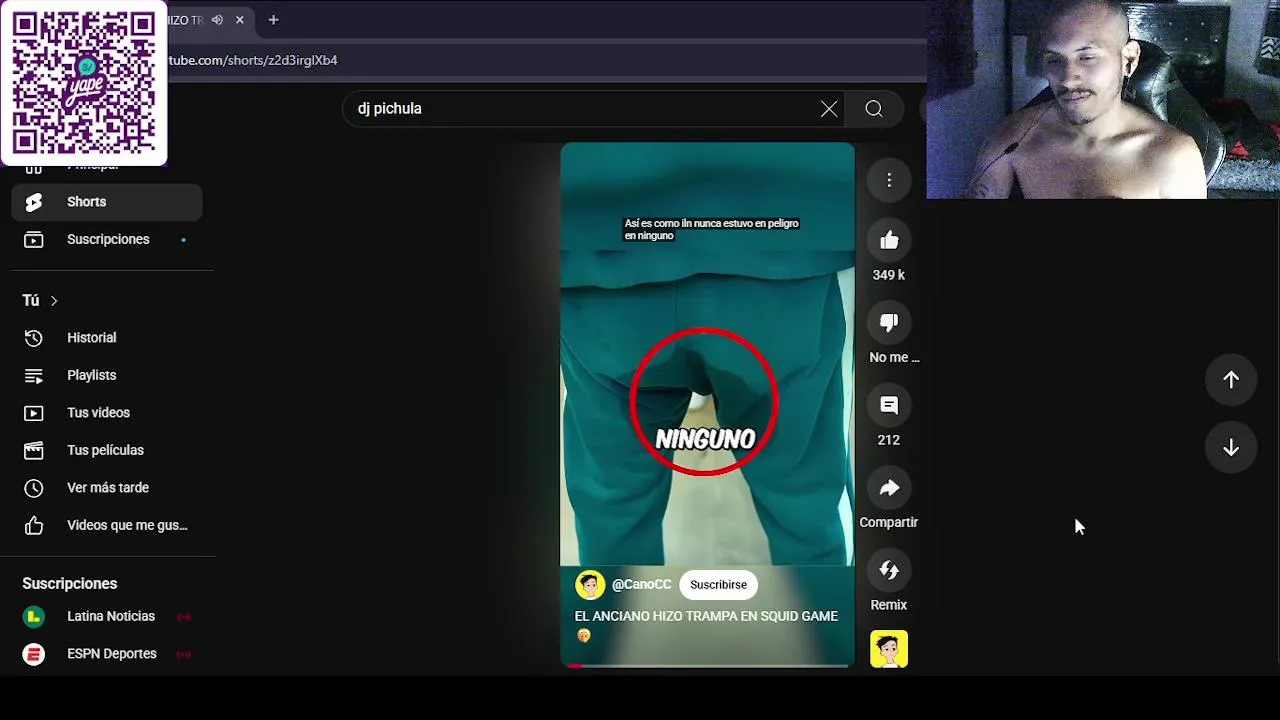The height and width of the screenshot is (720, 1280).
Task: Mute the browser tab audio icon
Action: coord(217,20)
